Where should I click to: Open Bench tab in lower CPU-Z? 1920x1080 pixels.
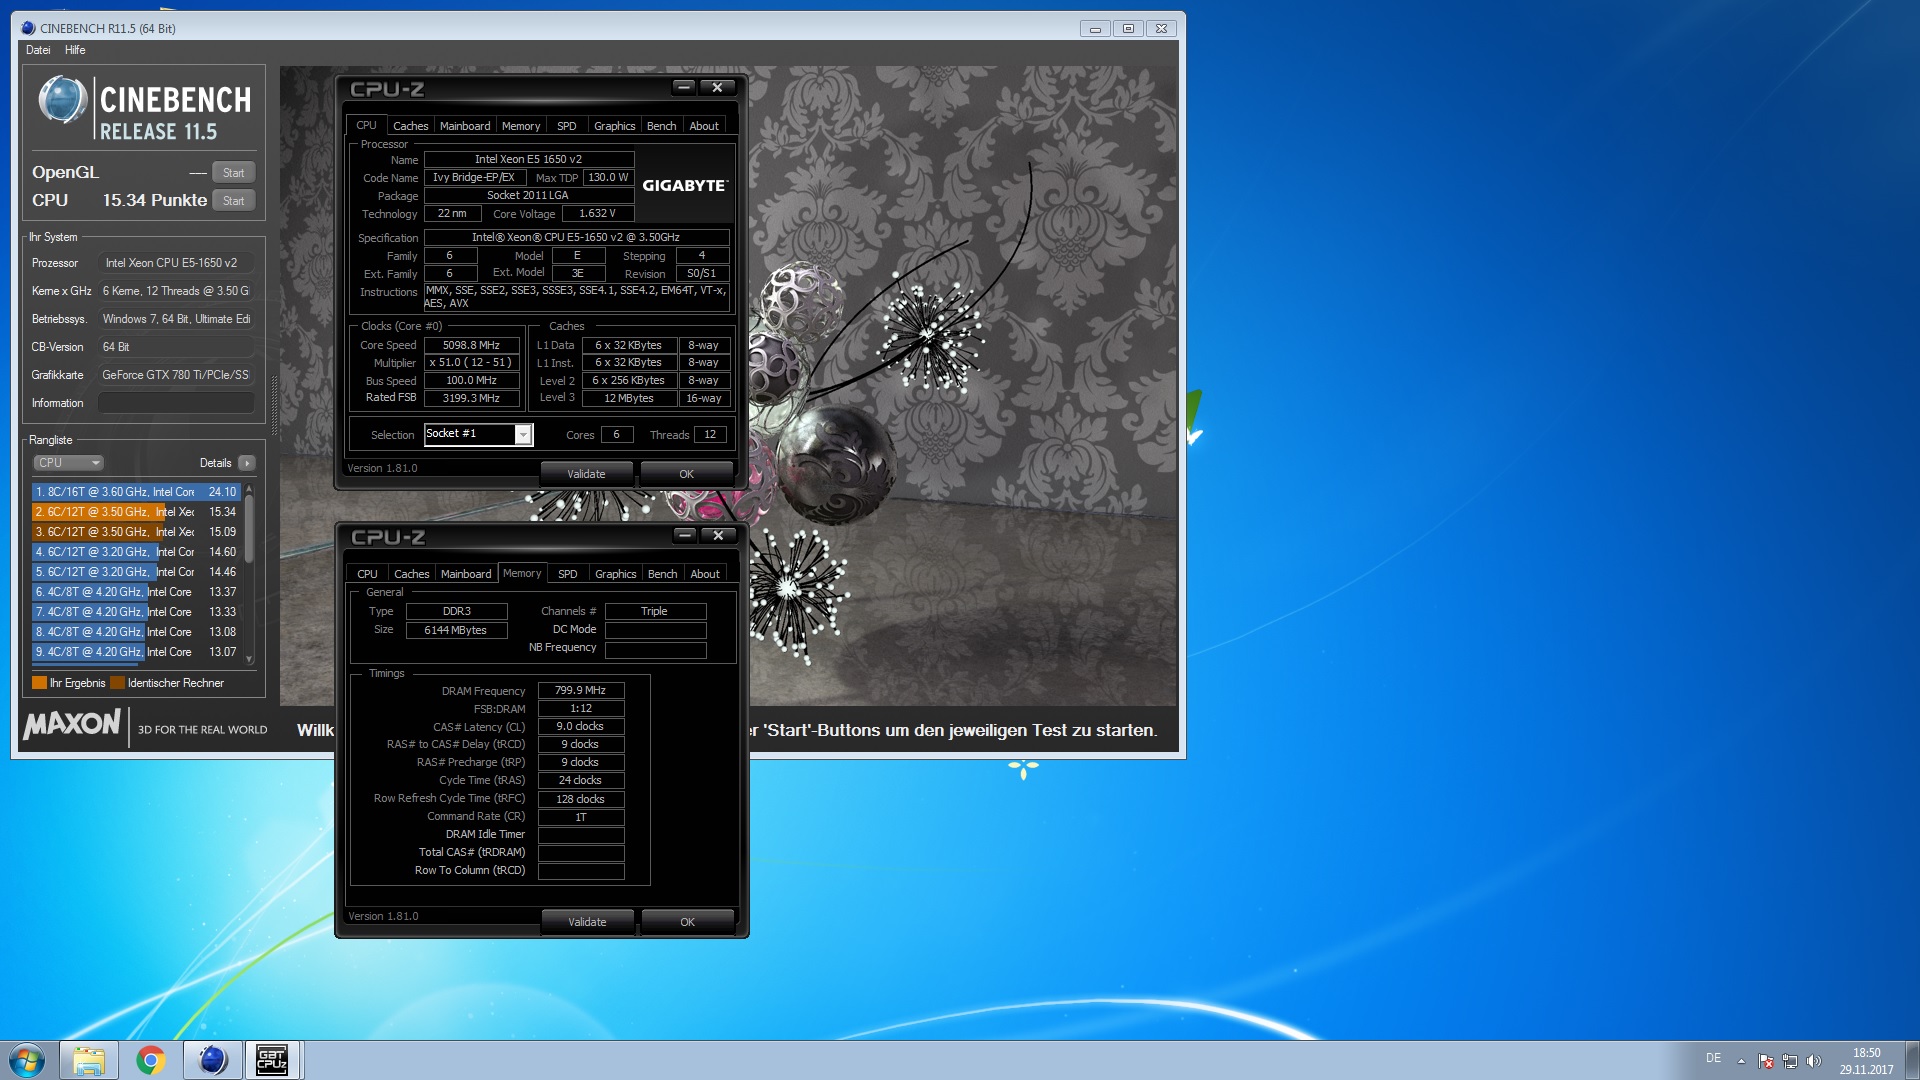pyautogui.click(x=662, y=574)
